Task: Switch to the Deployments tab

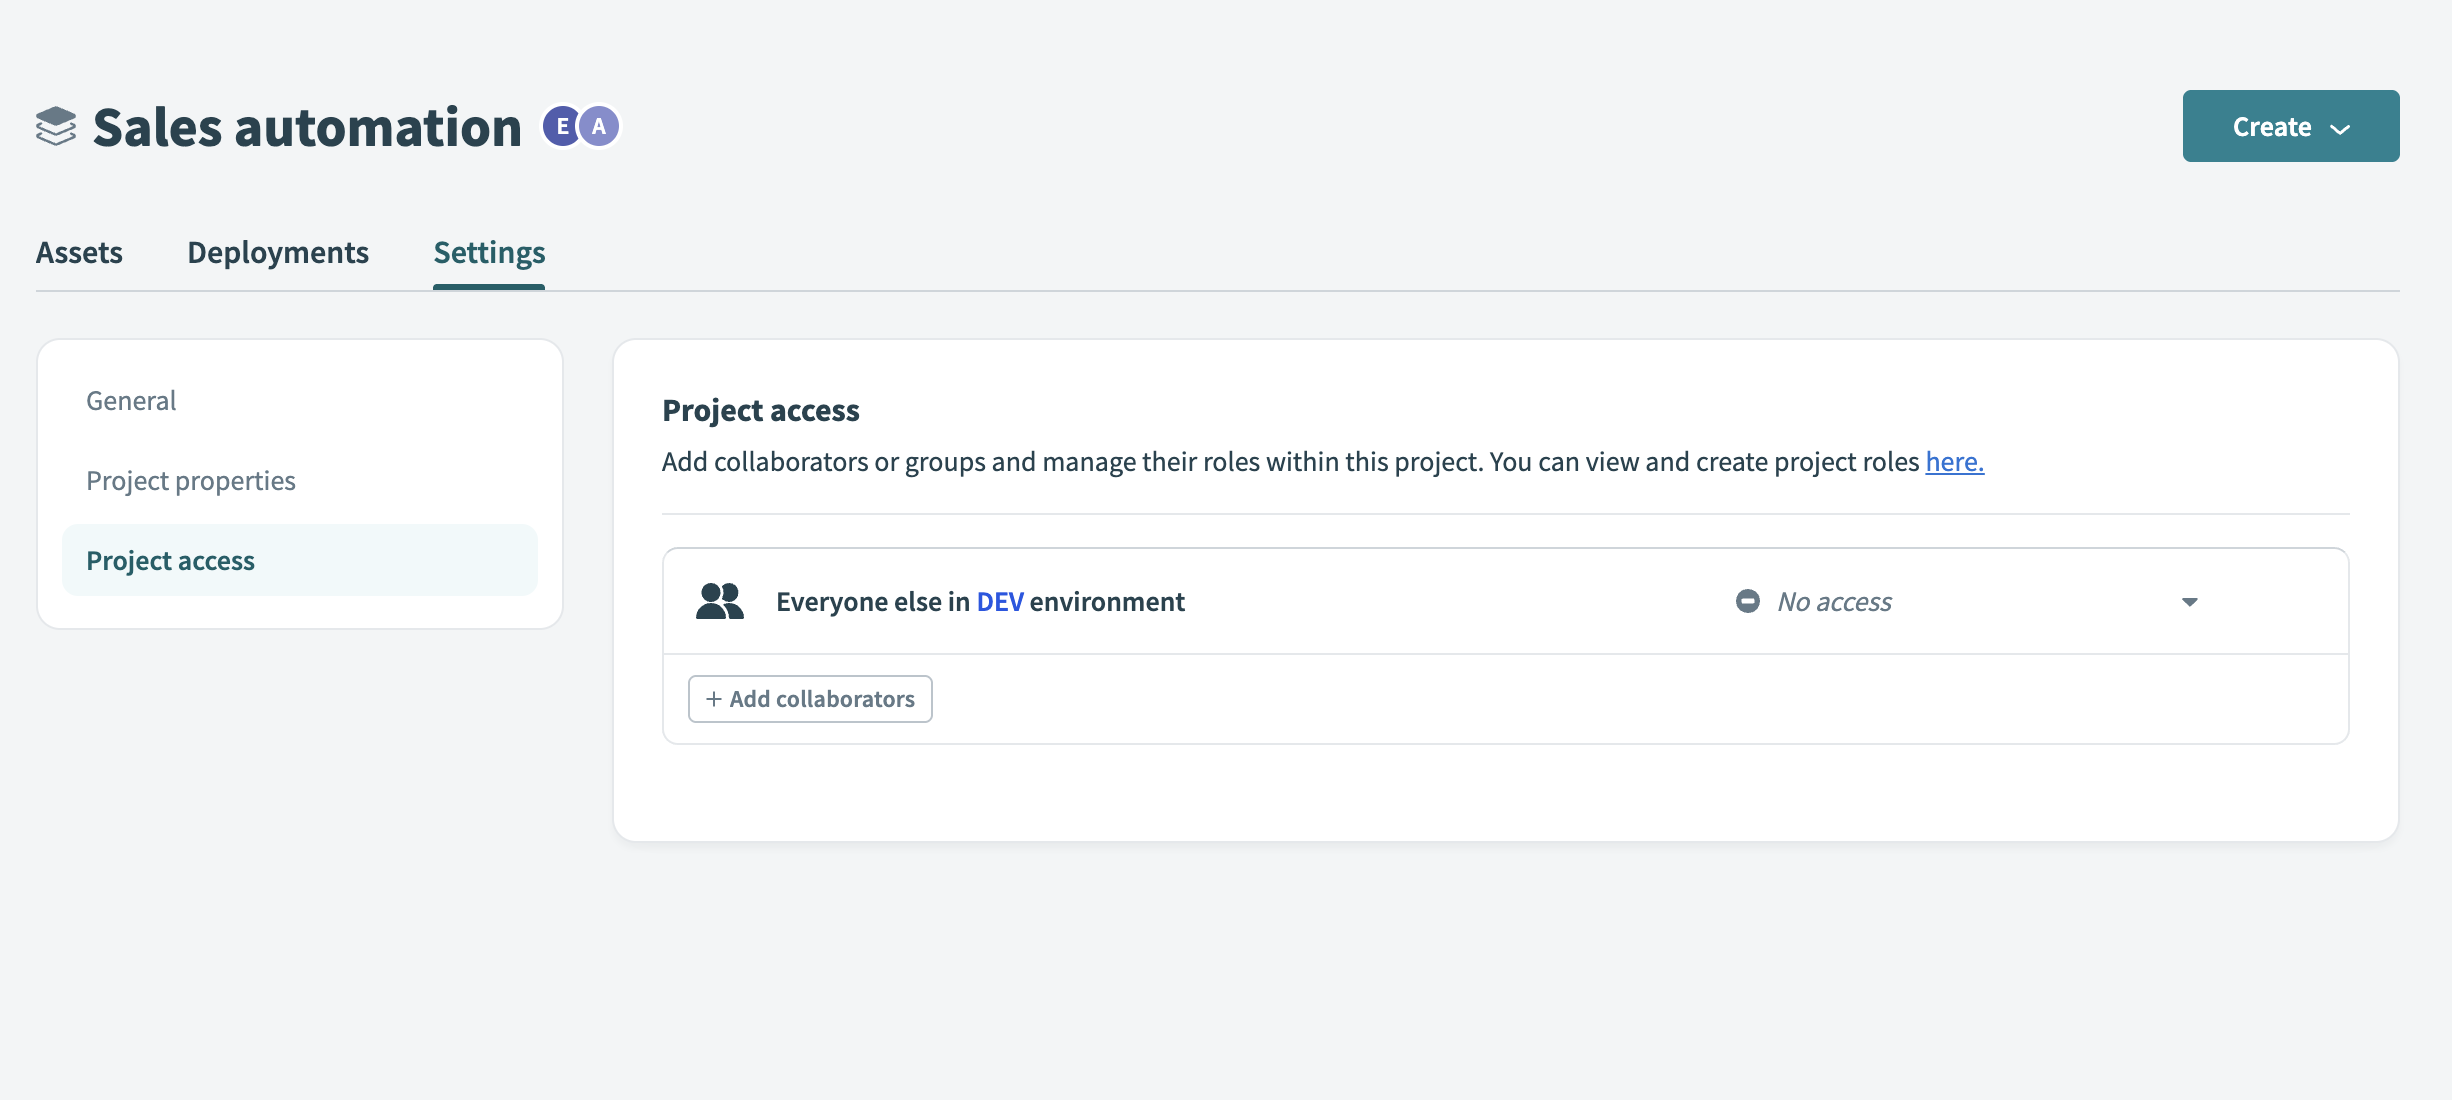Action: 278,253
